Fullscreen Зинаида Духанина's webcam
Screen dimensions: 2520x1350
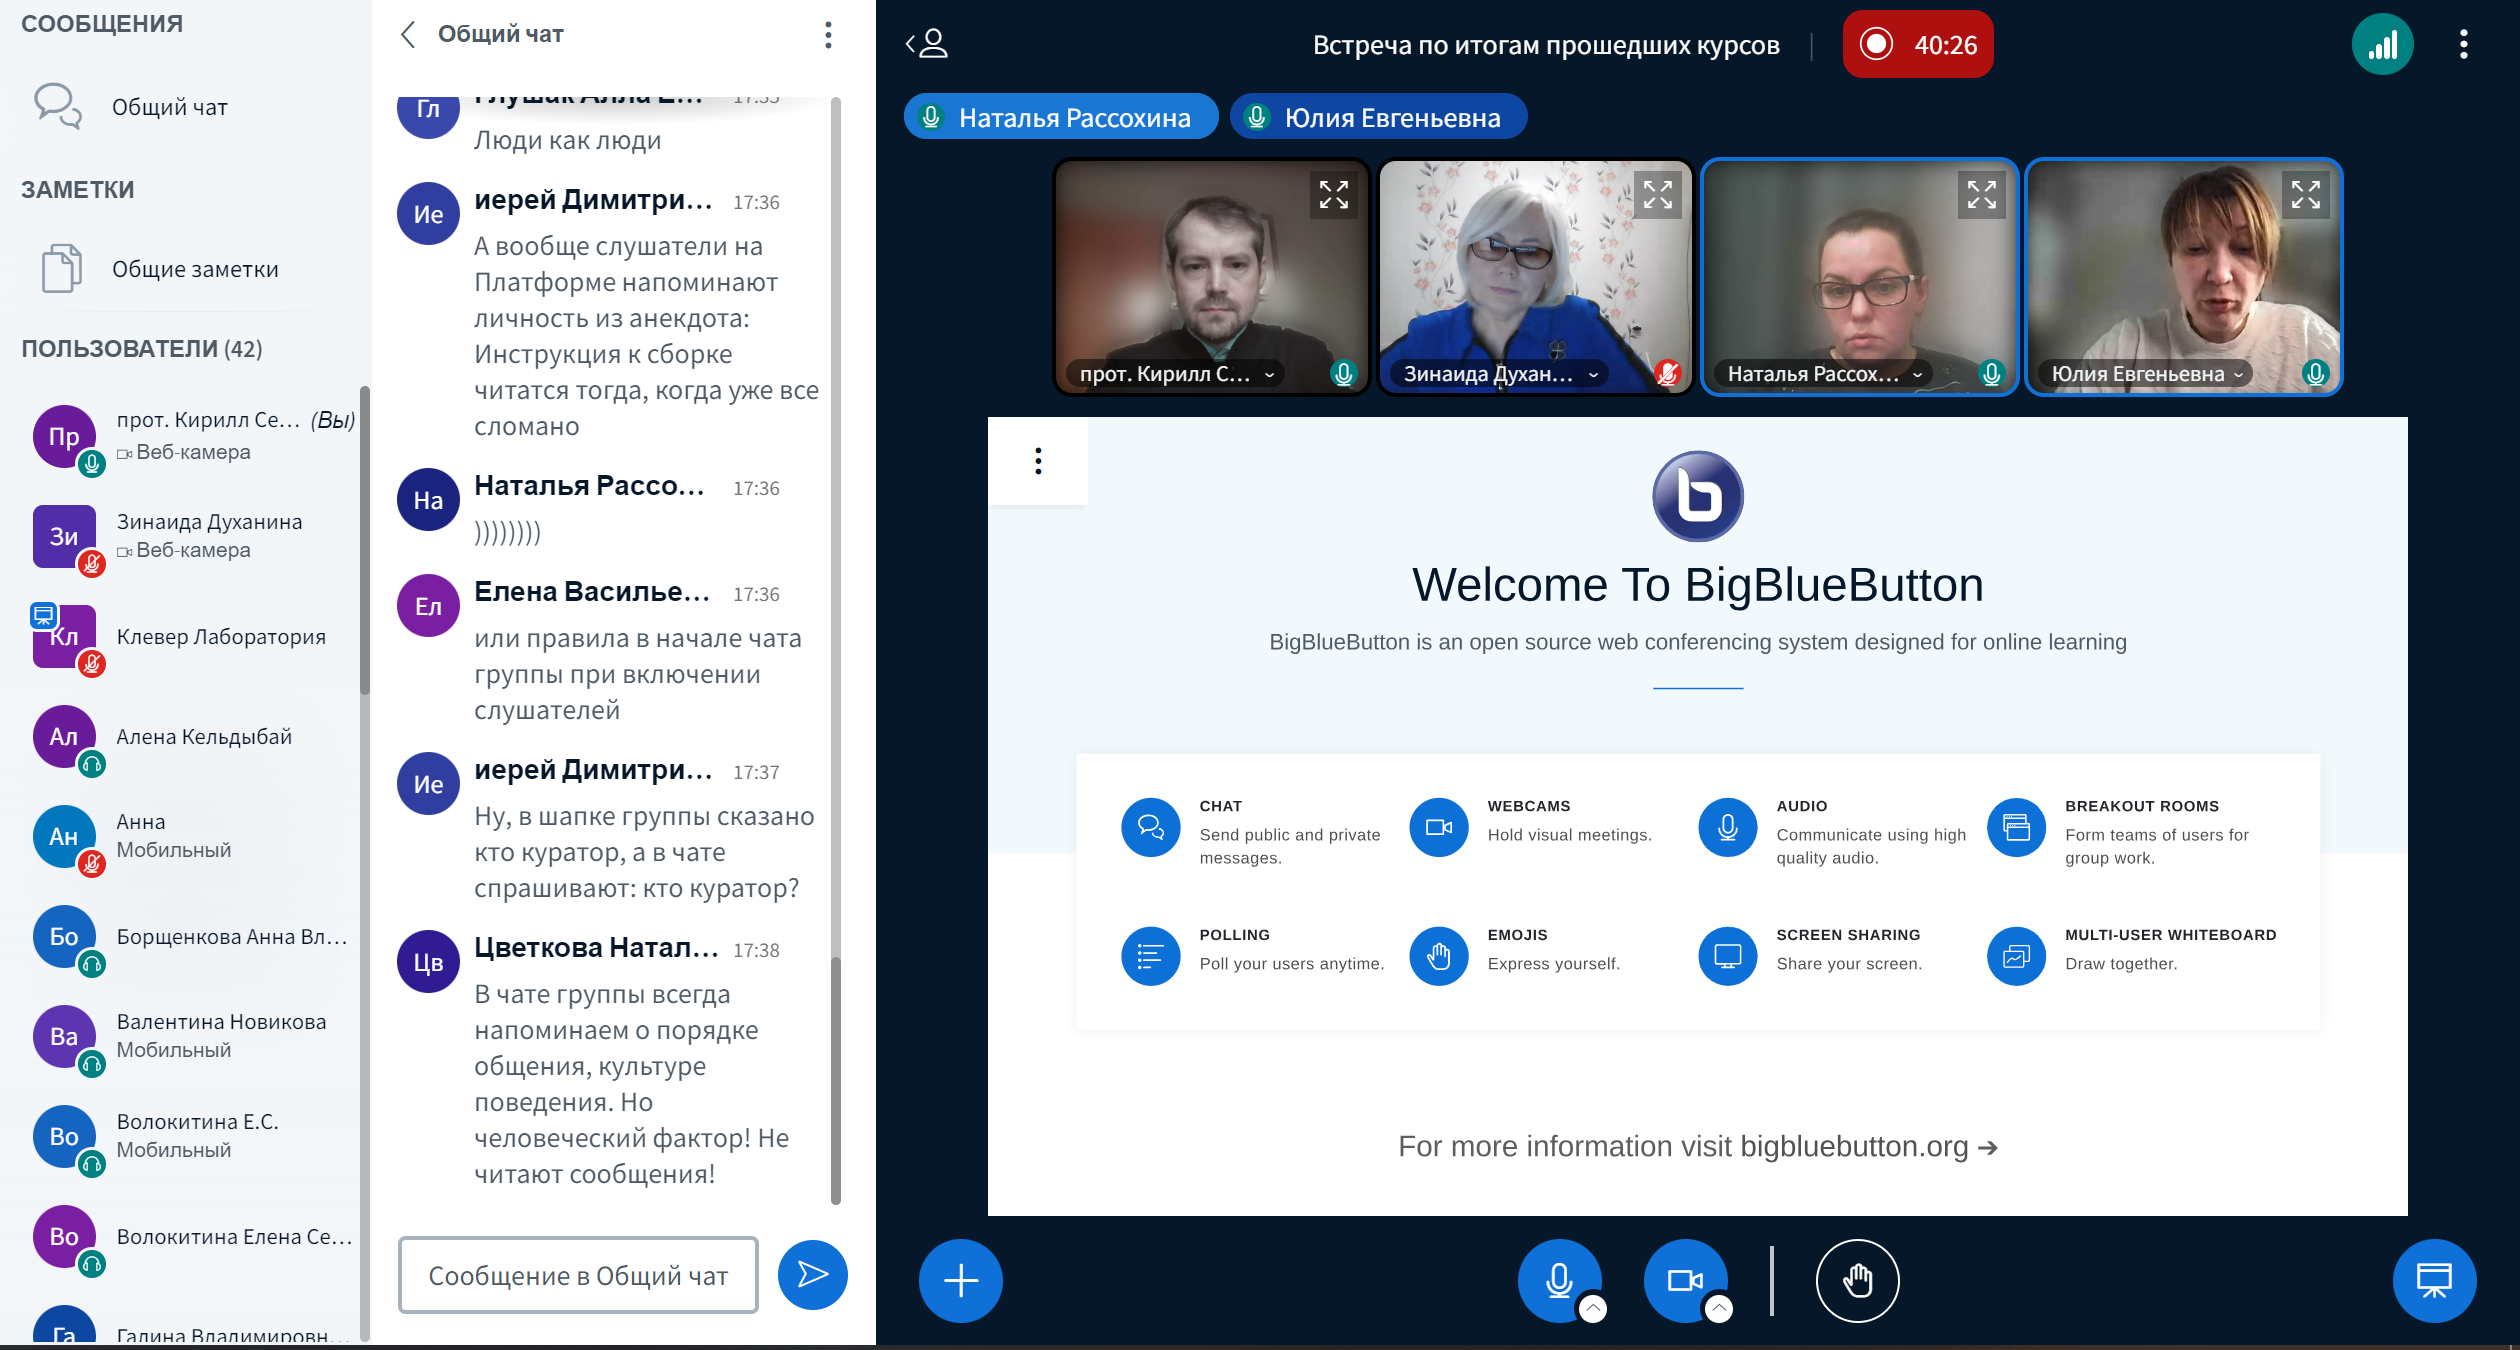tap(1657, 195)
